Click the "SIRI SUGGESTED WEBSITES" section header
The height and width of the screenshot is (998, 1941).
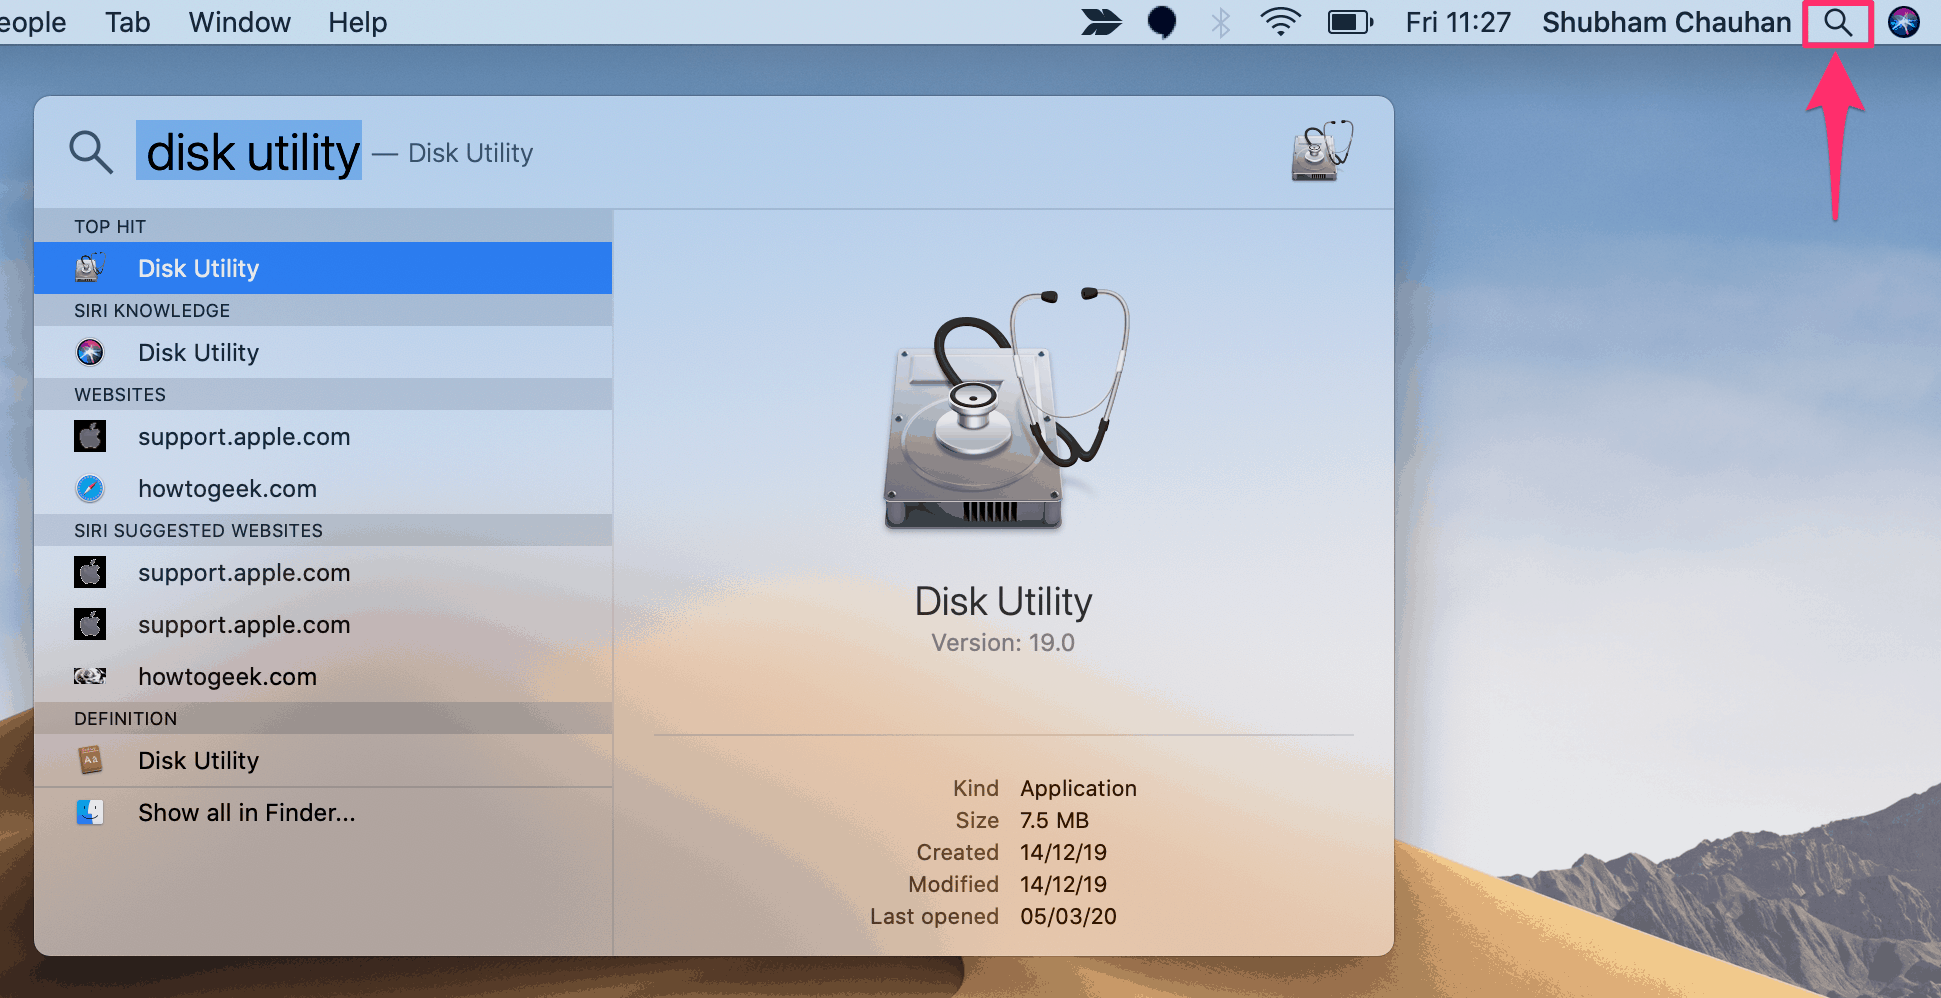coord(198,531)
